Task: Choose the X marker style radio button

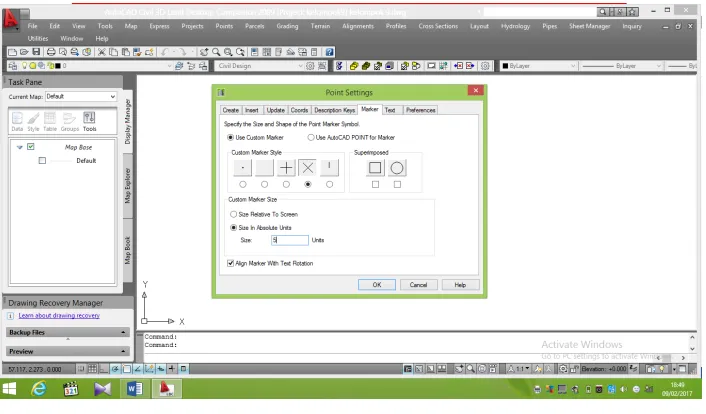Action: 308,184
